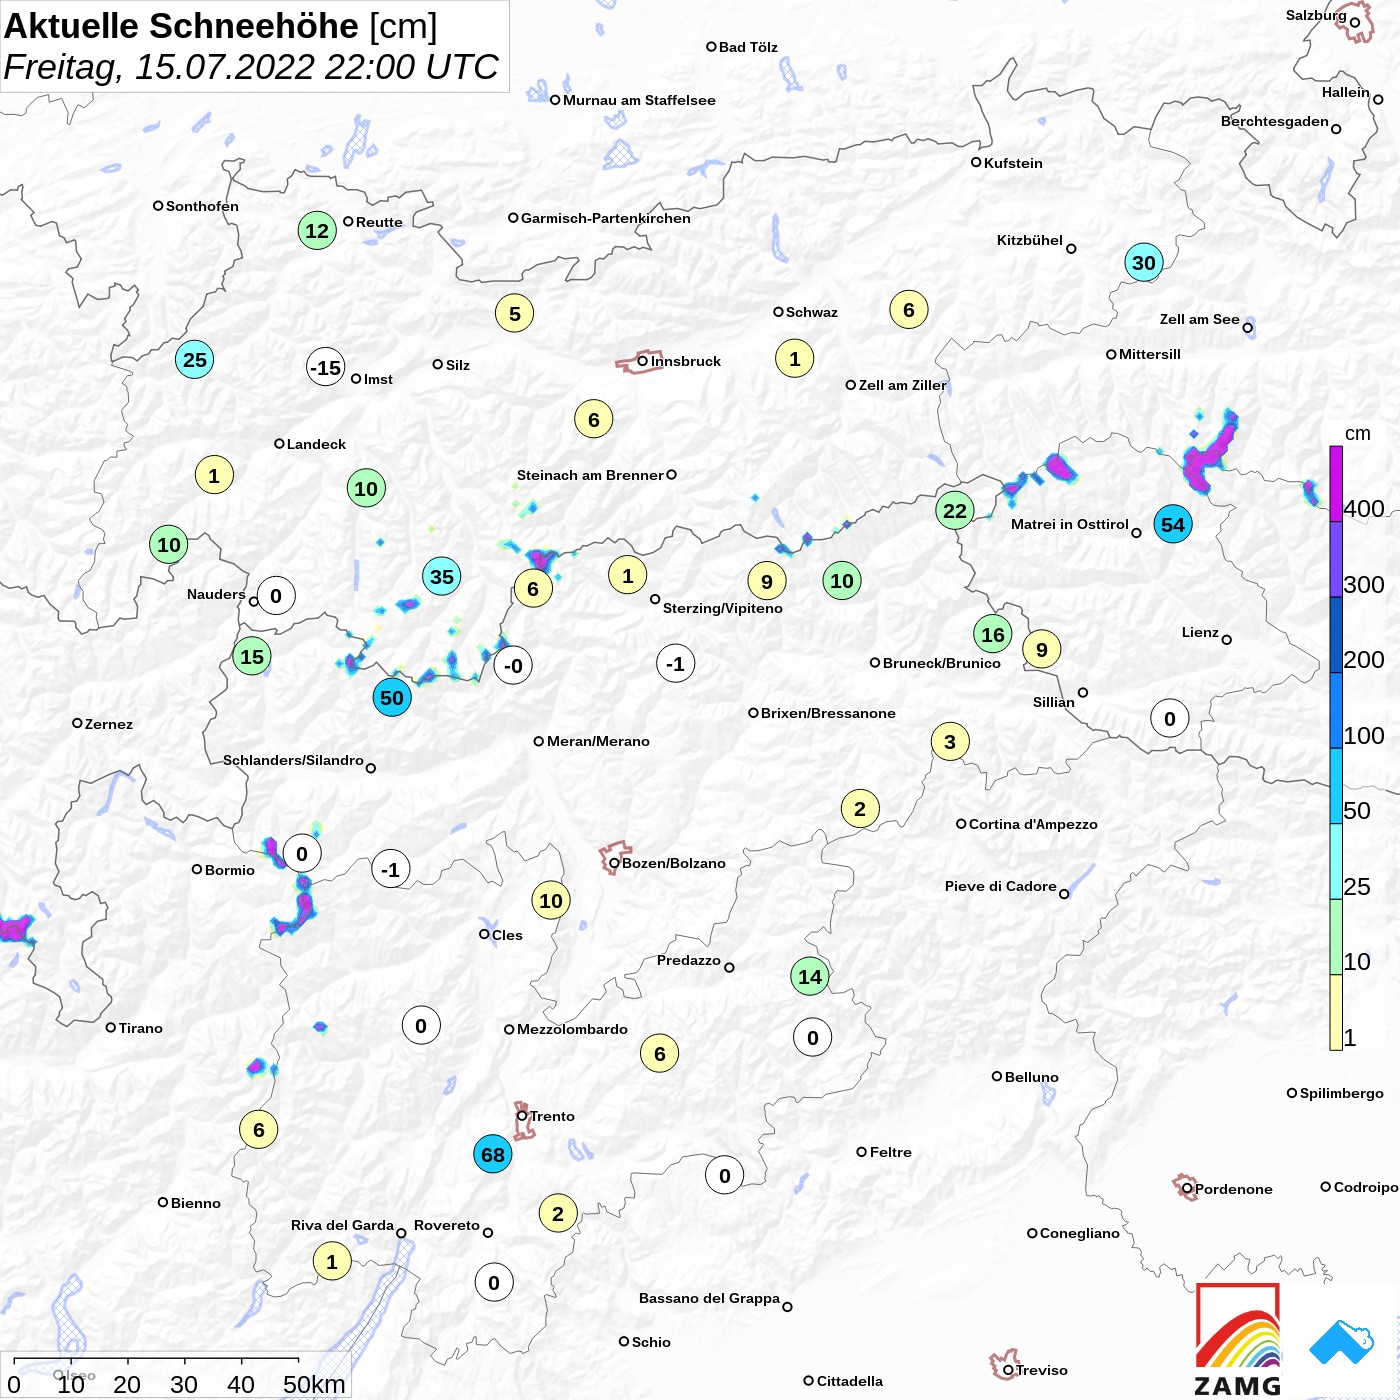Image resolution: width=1400 pixels, height=1400 pixels.
Task: Click the Belluno city label
Action: pos(1031,1077)
